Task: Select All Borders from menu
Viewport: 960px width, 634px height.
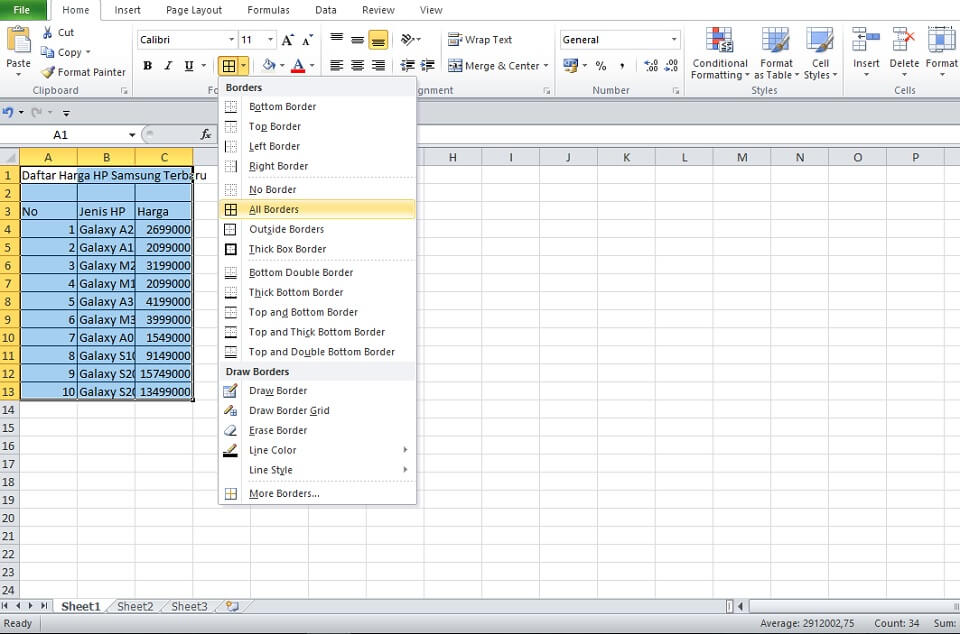Action: 317,209
